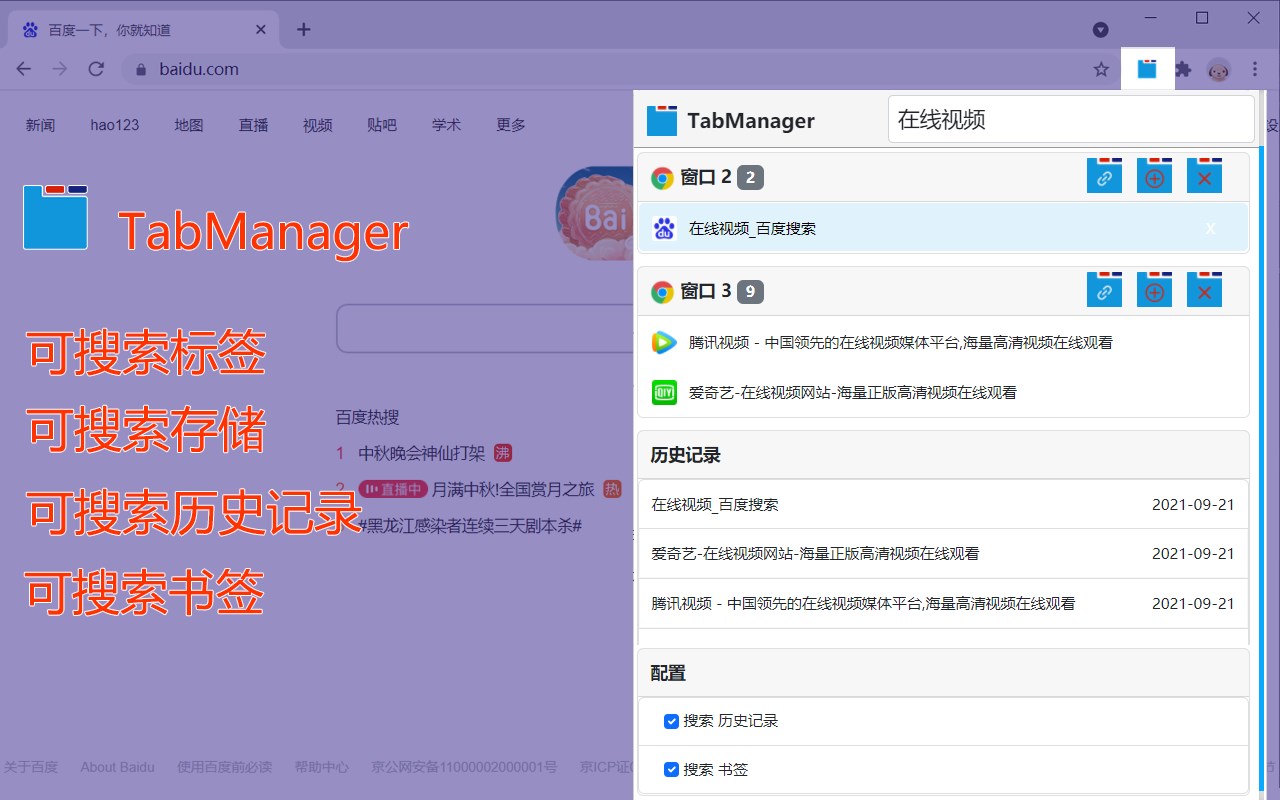Open Chrome's three-dot menu
The width and height of the screenshot is (1280, 800).
1256,69
